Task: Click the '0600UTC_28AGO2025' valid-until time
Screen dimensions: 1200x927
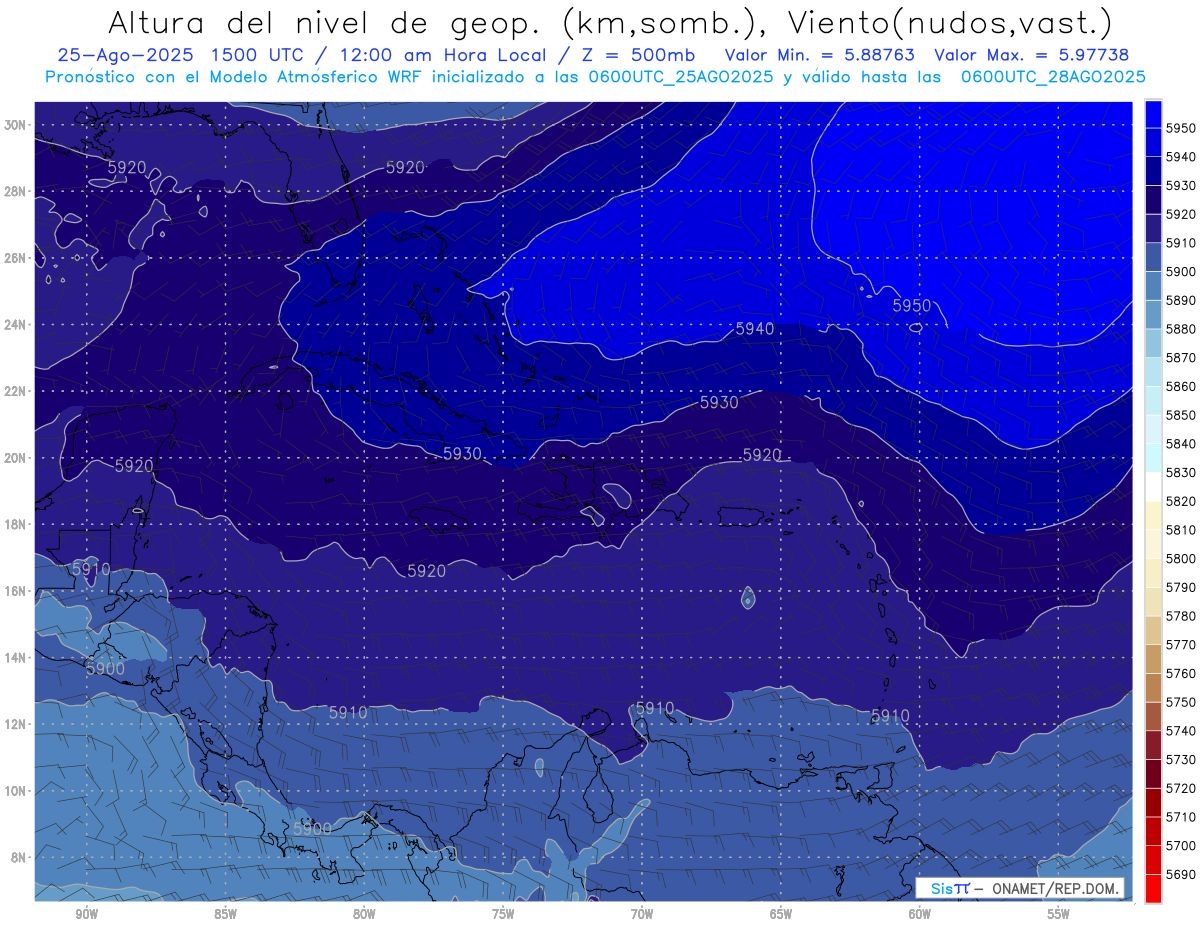Action: click(1053, 77)
